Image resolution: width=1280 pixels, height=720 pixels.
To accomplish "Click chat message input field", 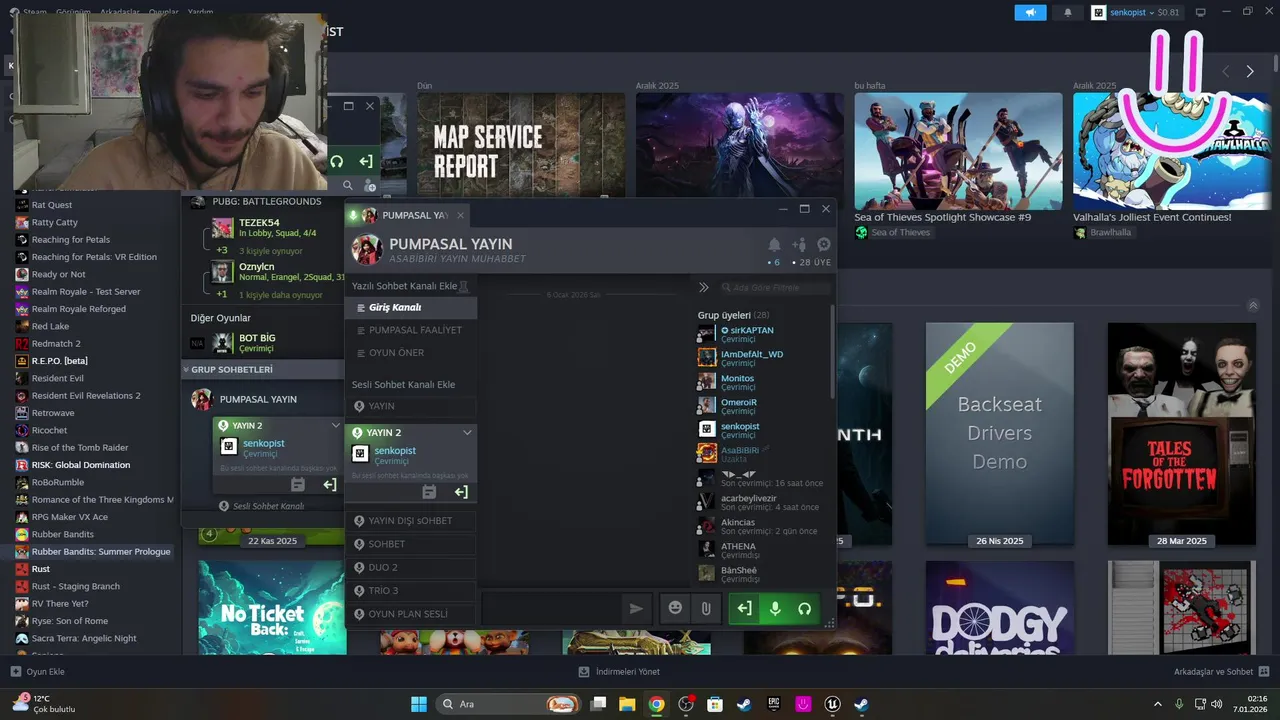I will point(550,608).
